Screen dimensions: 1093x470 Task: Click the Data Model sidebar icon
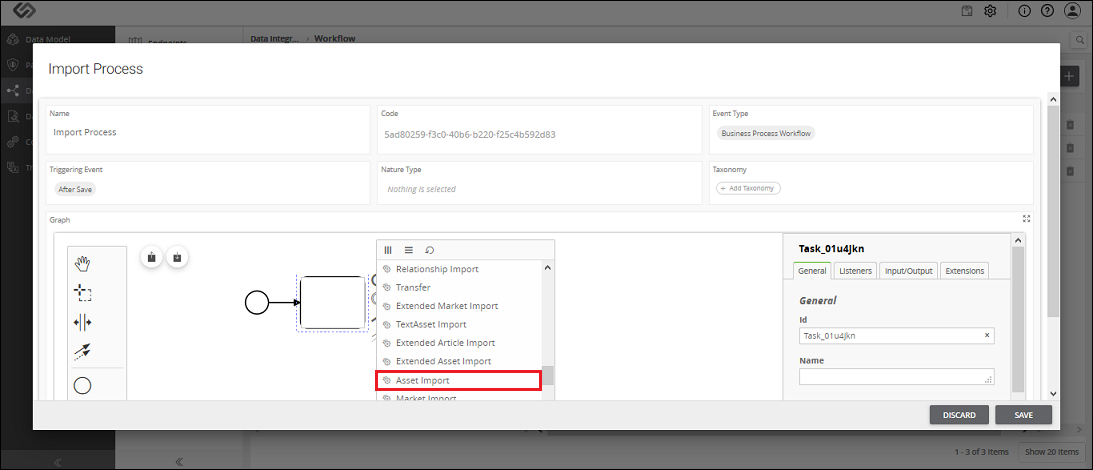(12, 40)
